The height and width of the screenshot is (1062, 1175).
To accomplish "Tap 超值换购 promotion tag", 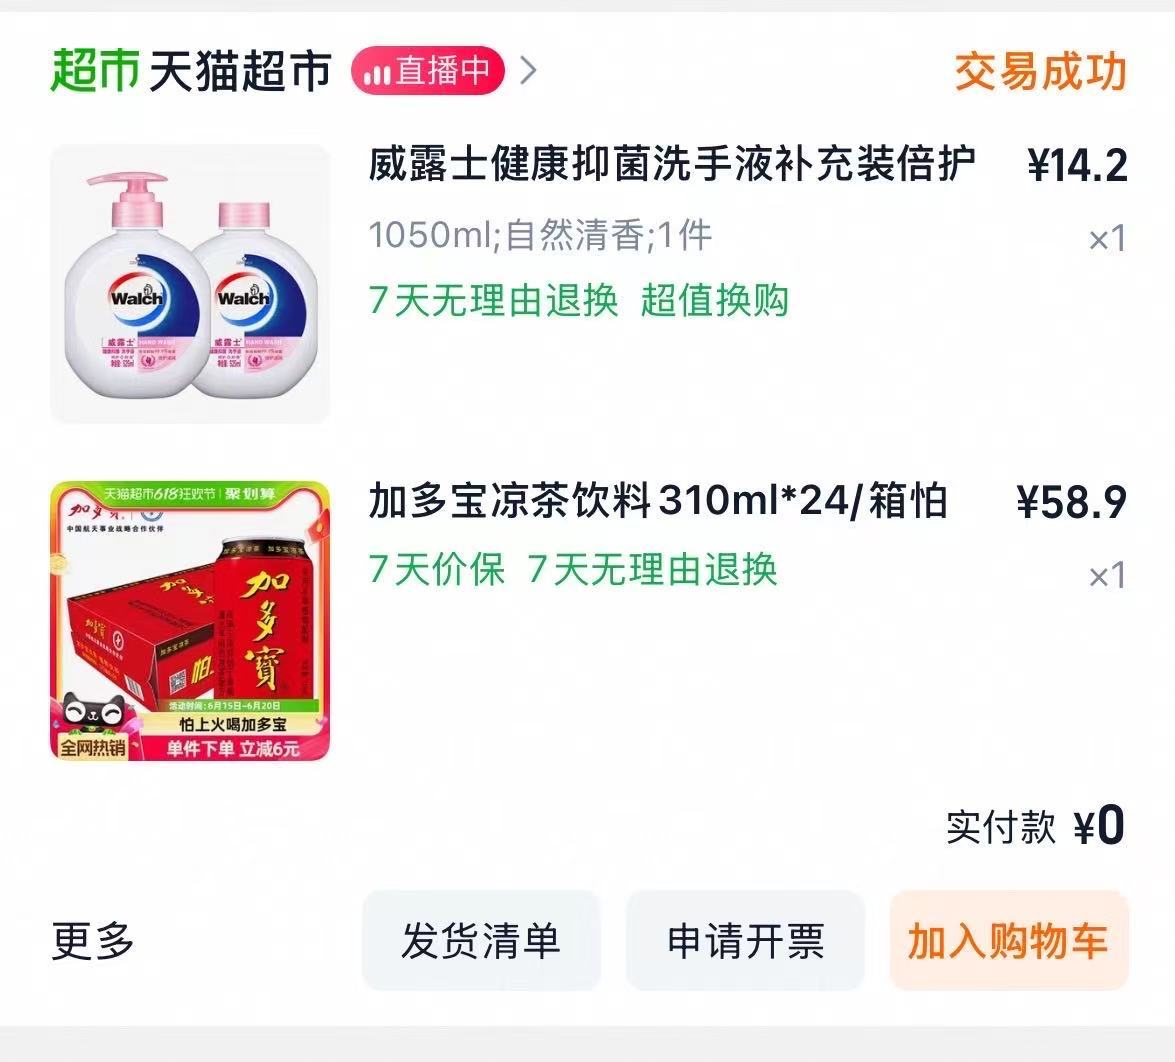I will 714,301.
